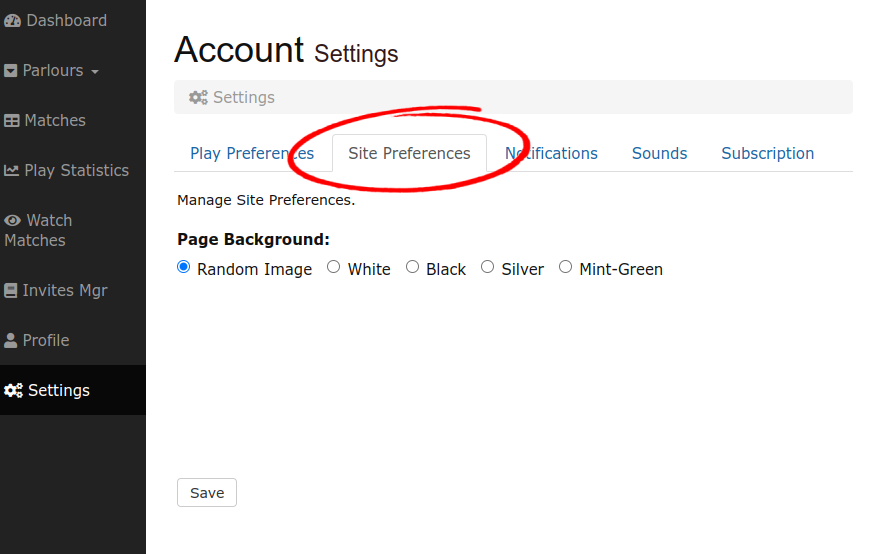Click the Watch Matches eye icon
The height and width of the screenshot is (554, 878).
[13, 221]
